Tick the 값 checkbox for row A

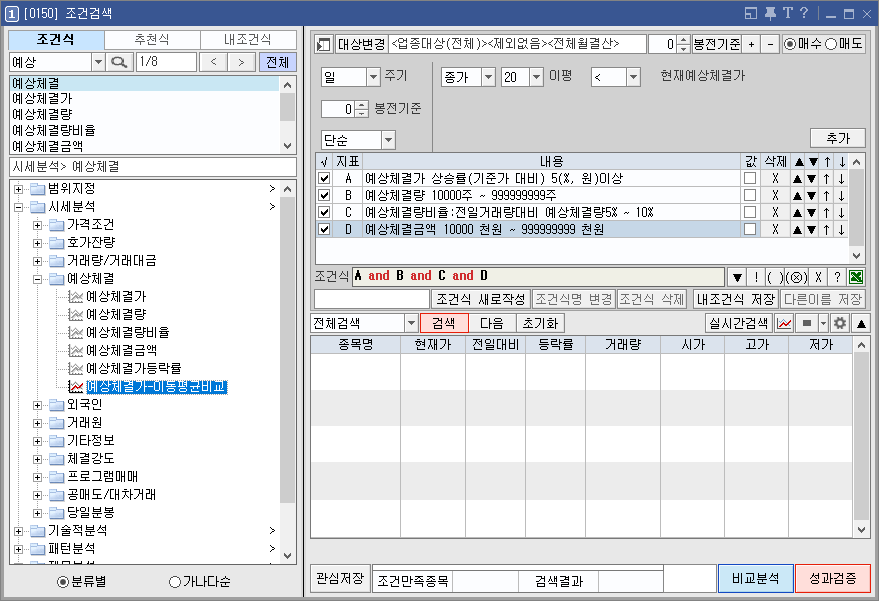coord(750,179)
